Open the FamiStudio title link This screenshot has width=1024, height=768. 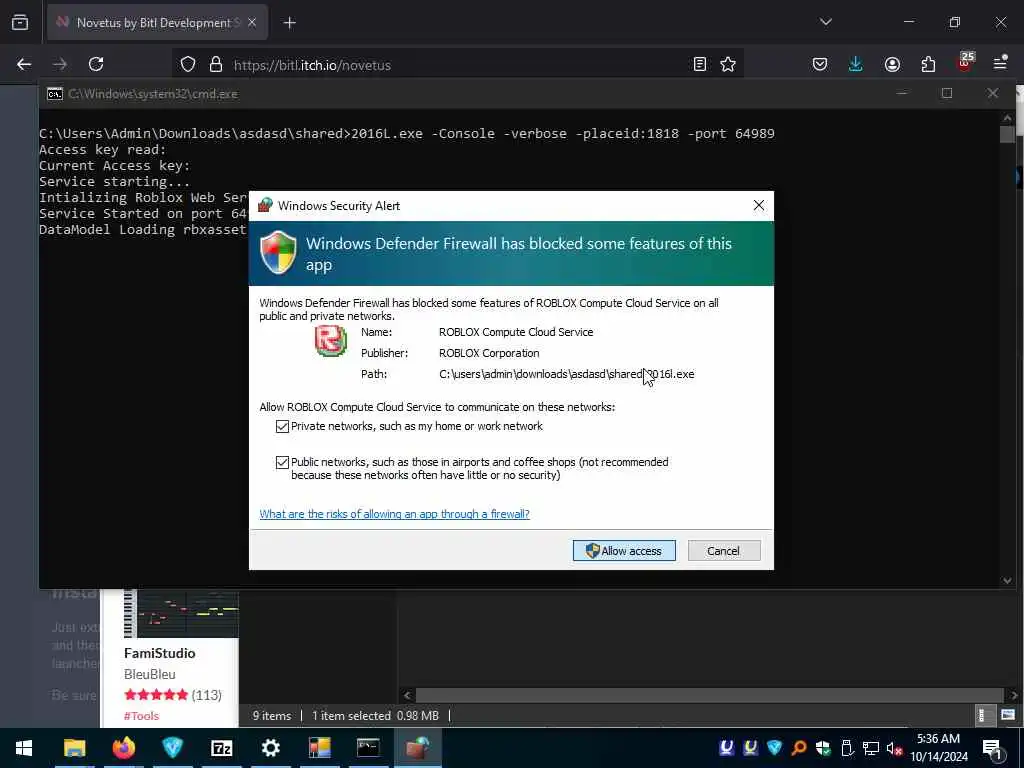(159, 653)
